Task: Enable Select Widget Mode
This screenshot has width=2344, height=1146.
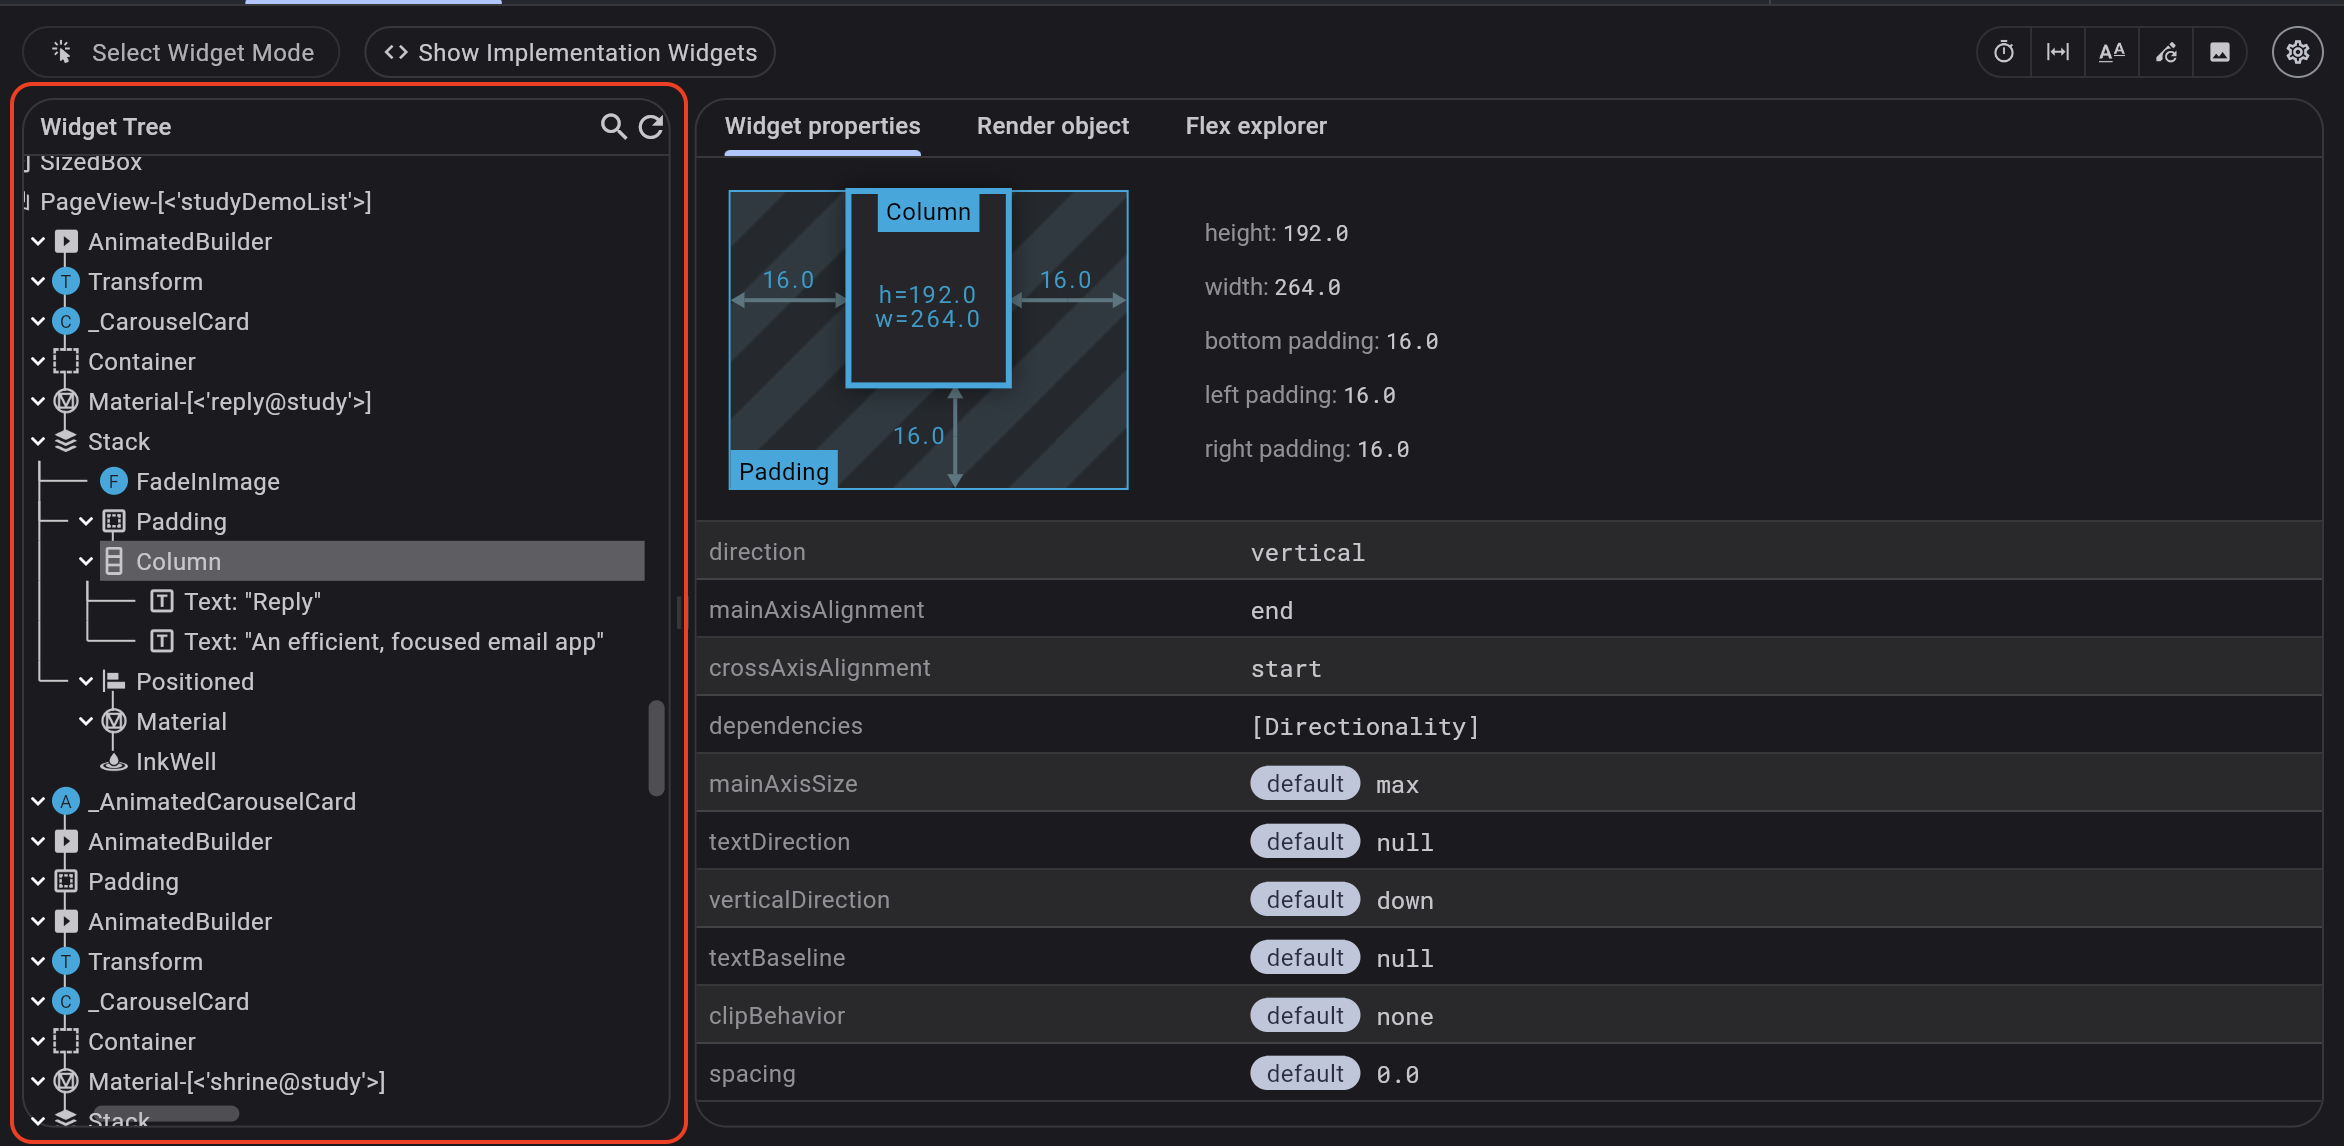Action: [x=181, y=52]
